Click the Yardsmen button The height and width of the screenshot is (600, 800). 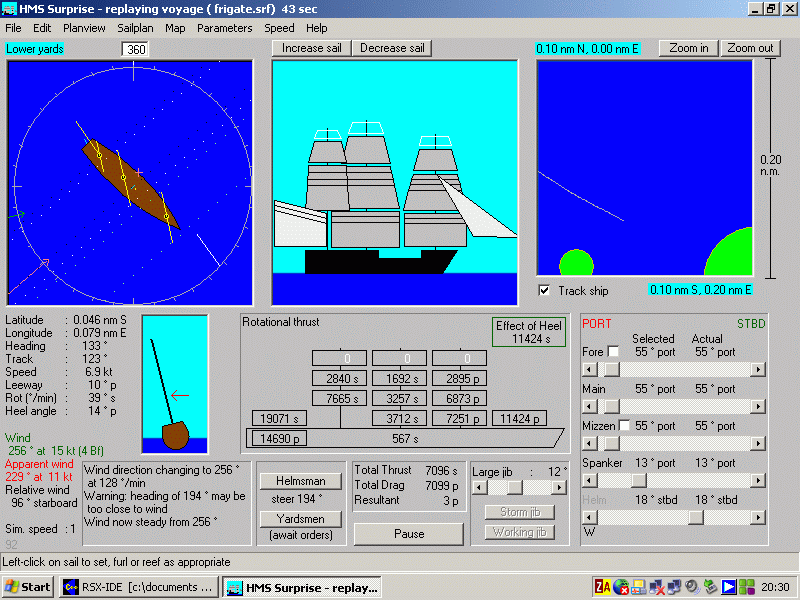click(x=301, y=519)
